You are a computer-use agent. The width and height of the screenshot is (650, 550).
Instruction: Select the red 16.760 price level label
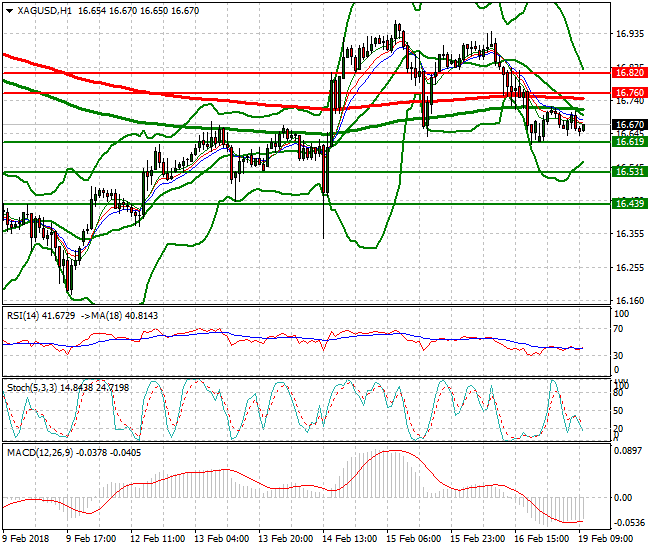(x=630, y=92)
